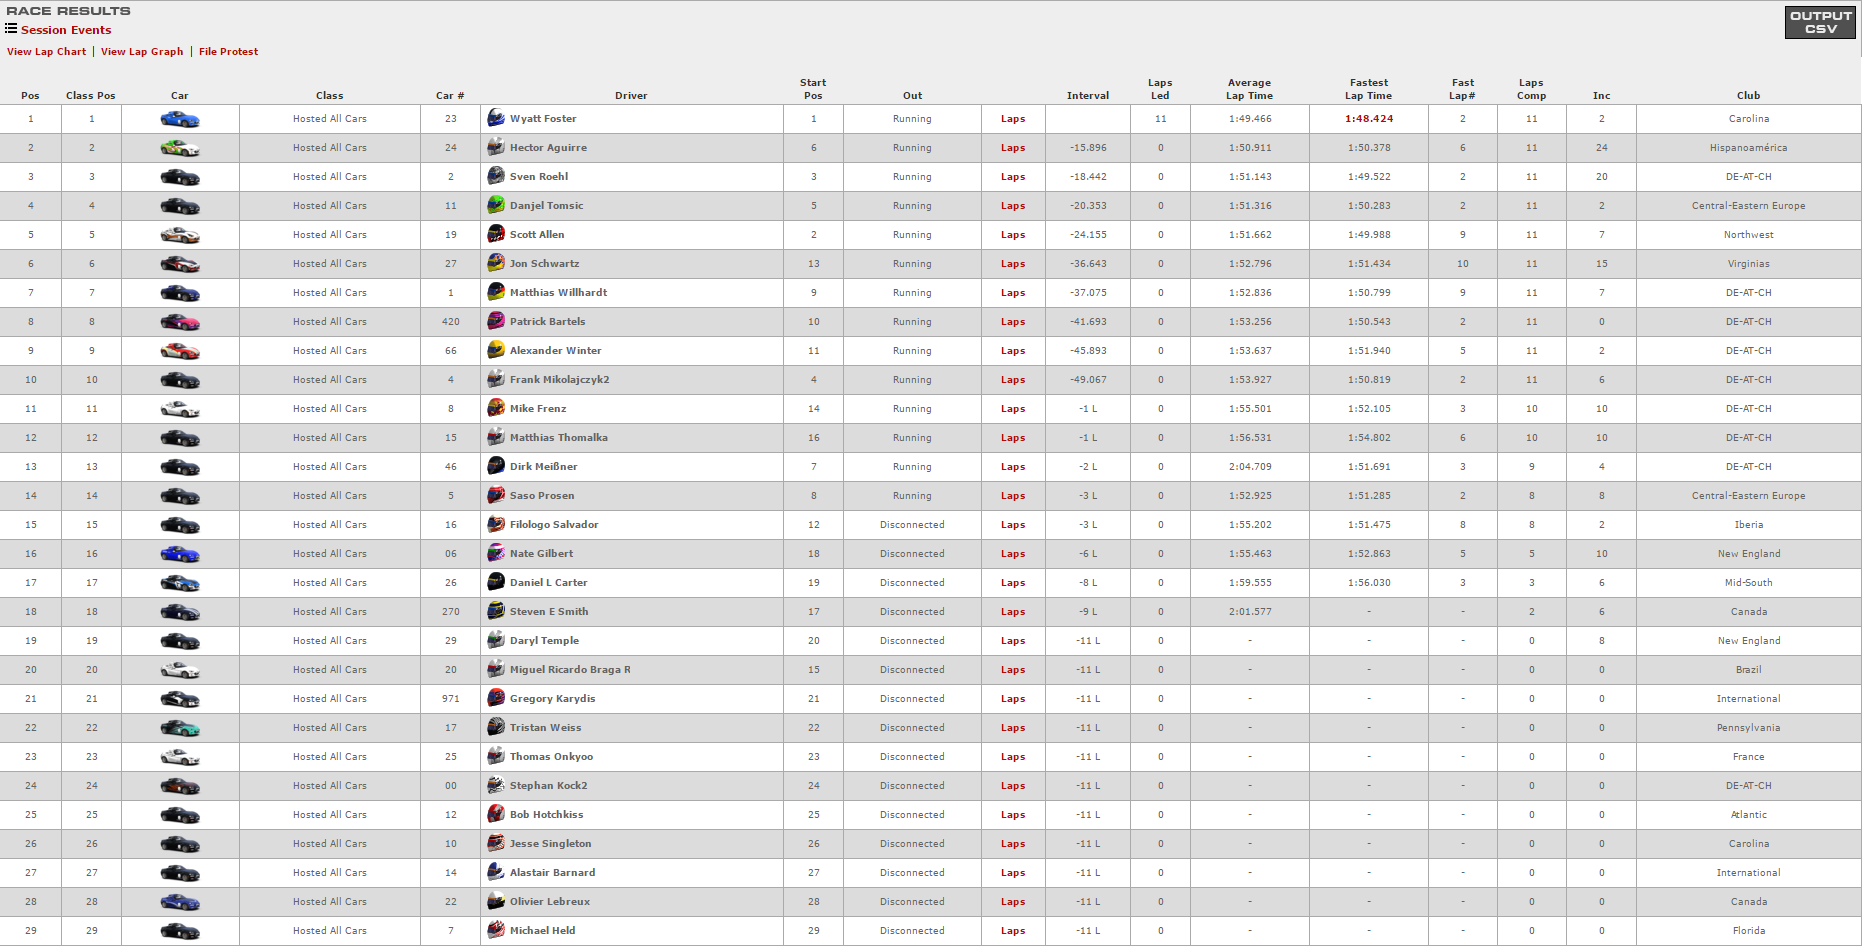
Task: Click Danjel Tomsic's green helmet icon
Action: tap(496, 206)
